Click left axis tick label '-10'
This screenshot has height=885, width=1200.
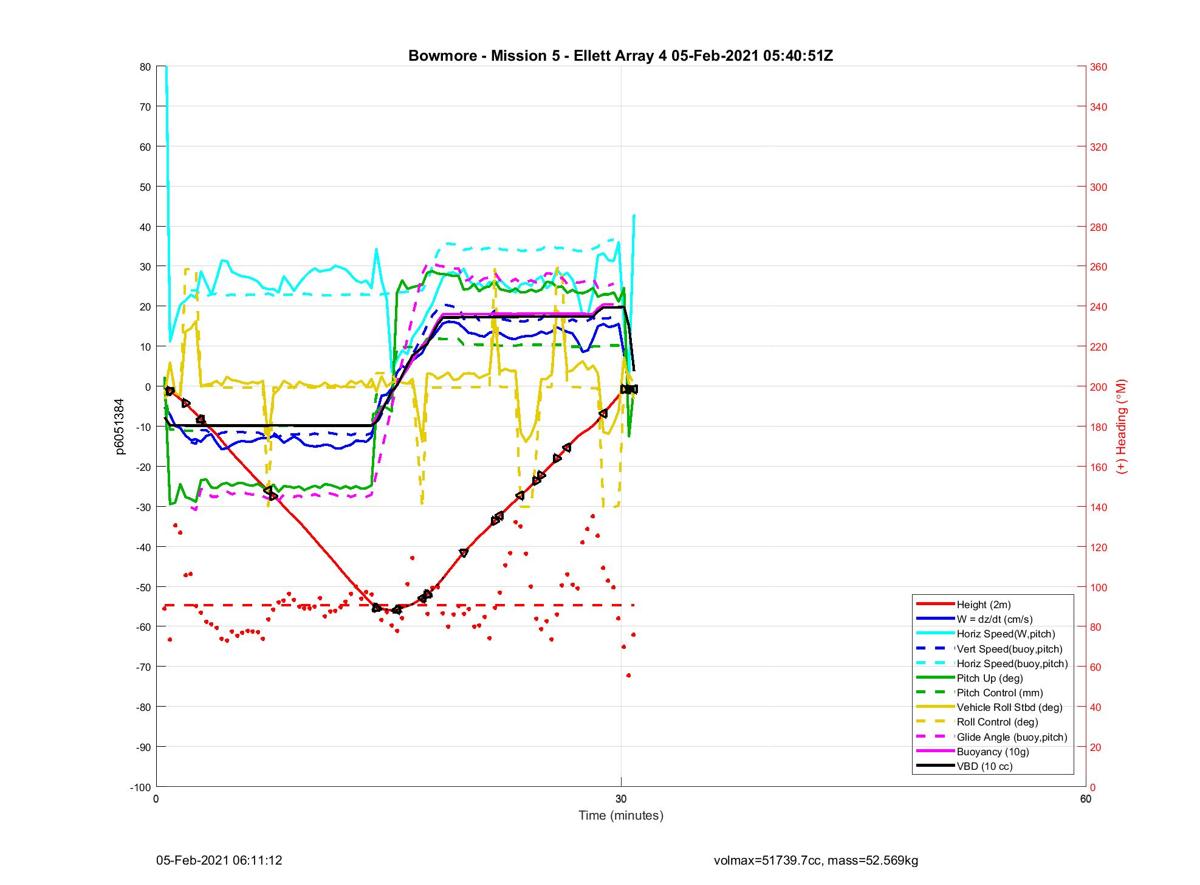pos(143,427)
